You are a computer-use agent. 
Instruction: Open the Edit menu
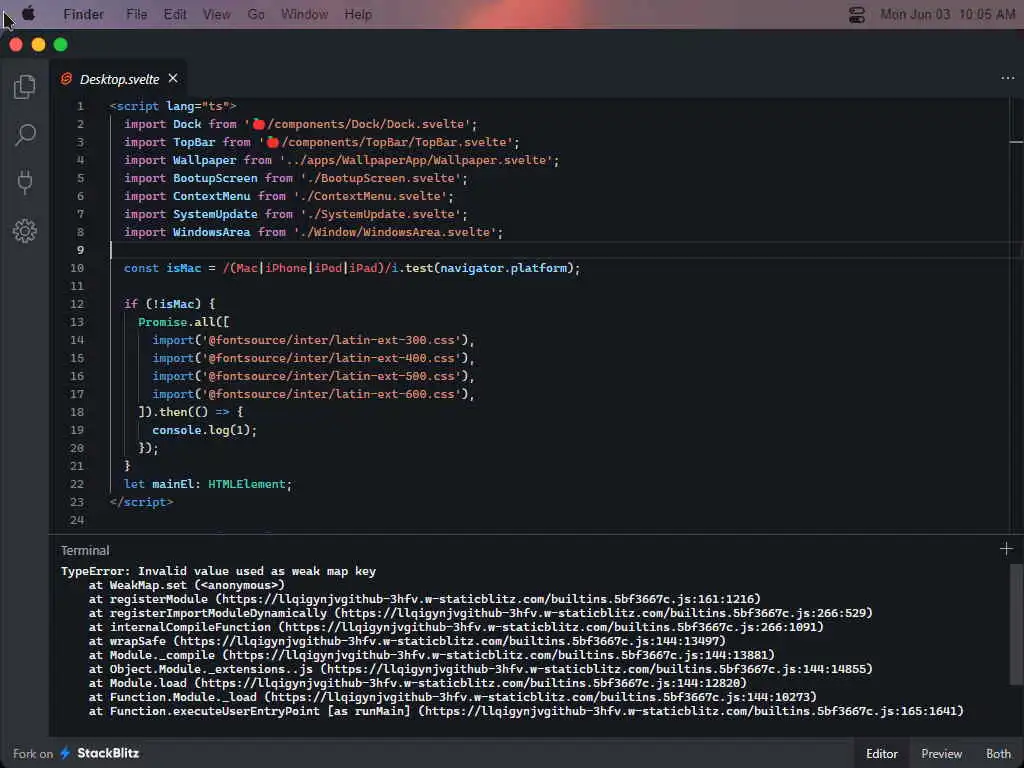(x=175, y=14)
